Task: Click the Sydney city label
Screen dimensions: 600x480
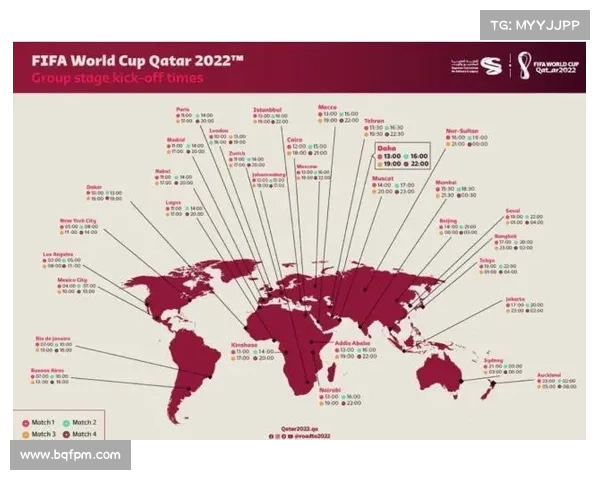Action: pyautogui.click(x=493, y=361)
